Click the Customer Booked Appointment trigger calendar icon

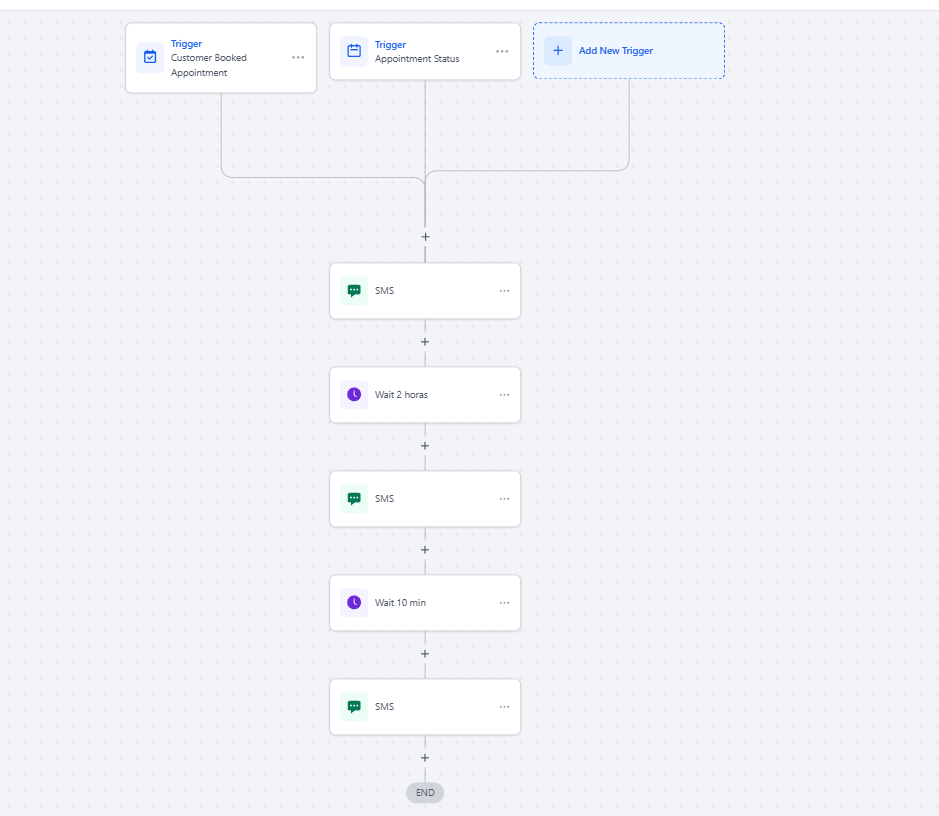150,58
